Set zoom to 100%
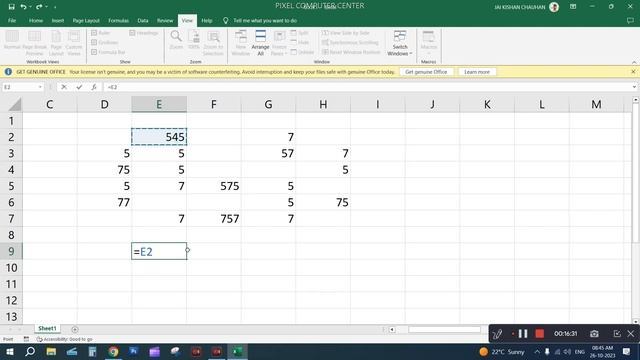Screen dimensions: 640x360 point(194,40)
